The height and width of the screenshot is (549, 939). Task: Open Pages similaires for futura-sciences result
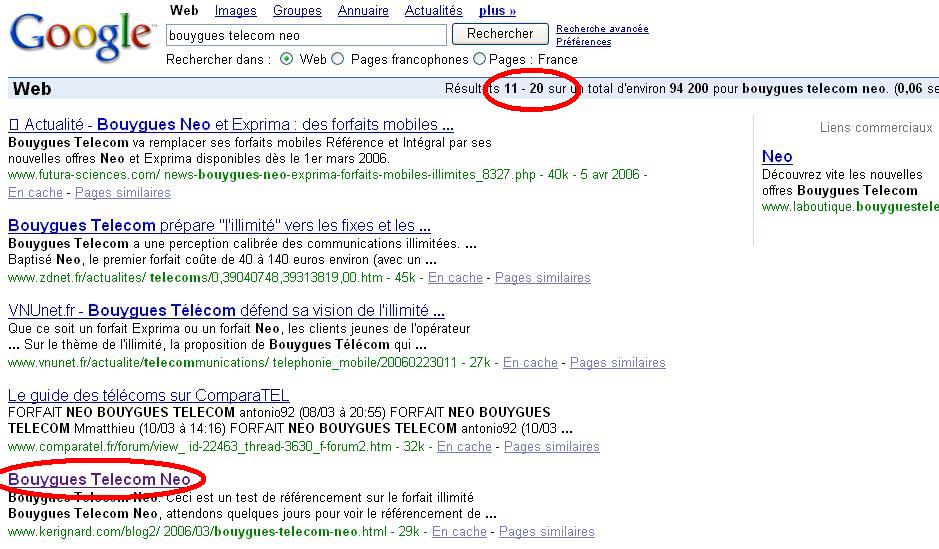coord(123,193)
